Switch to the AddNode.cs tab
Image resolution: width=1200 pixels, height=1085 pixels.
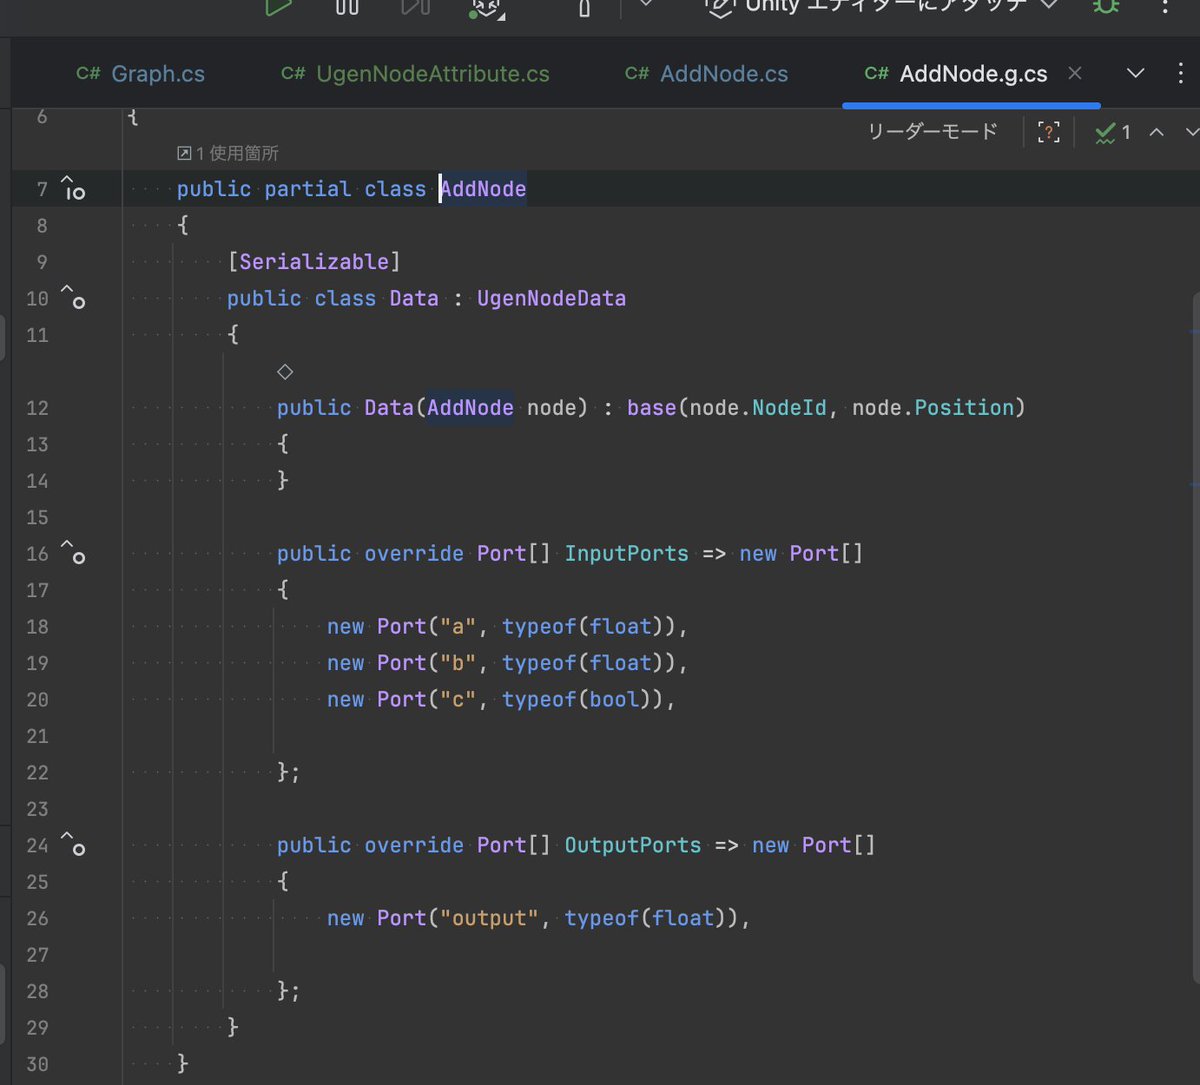(706, 74)
